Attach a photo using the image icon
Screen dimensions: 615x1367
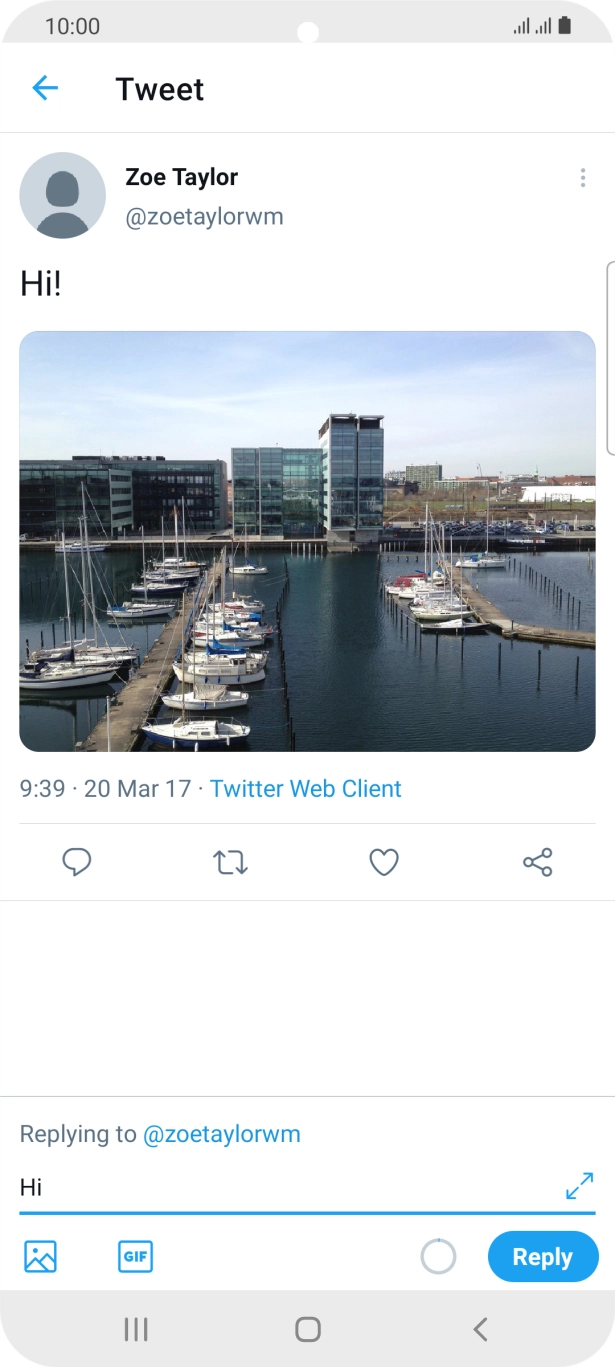point(40,1256)
